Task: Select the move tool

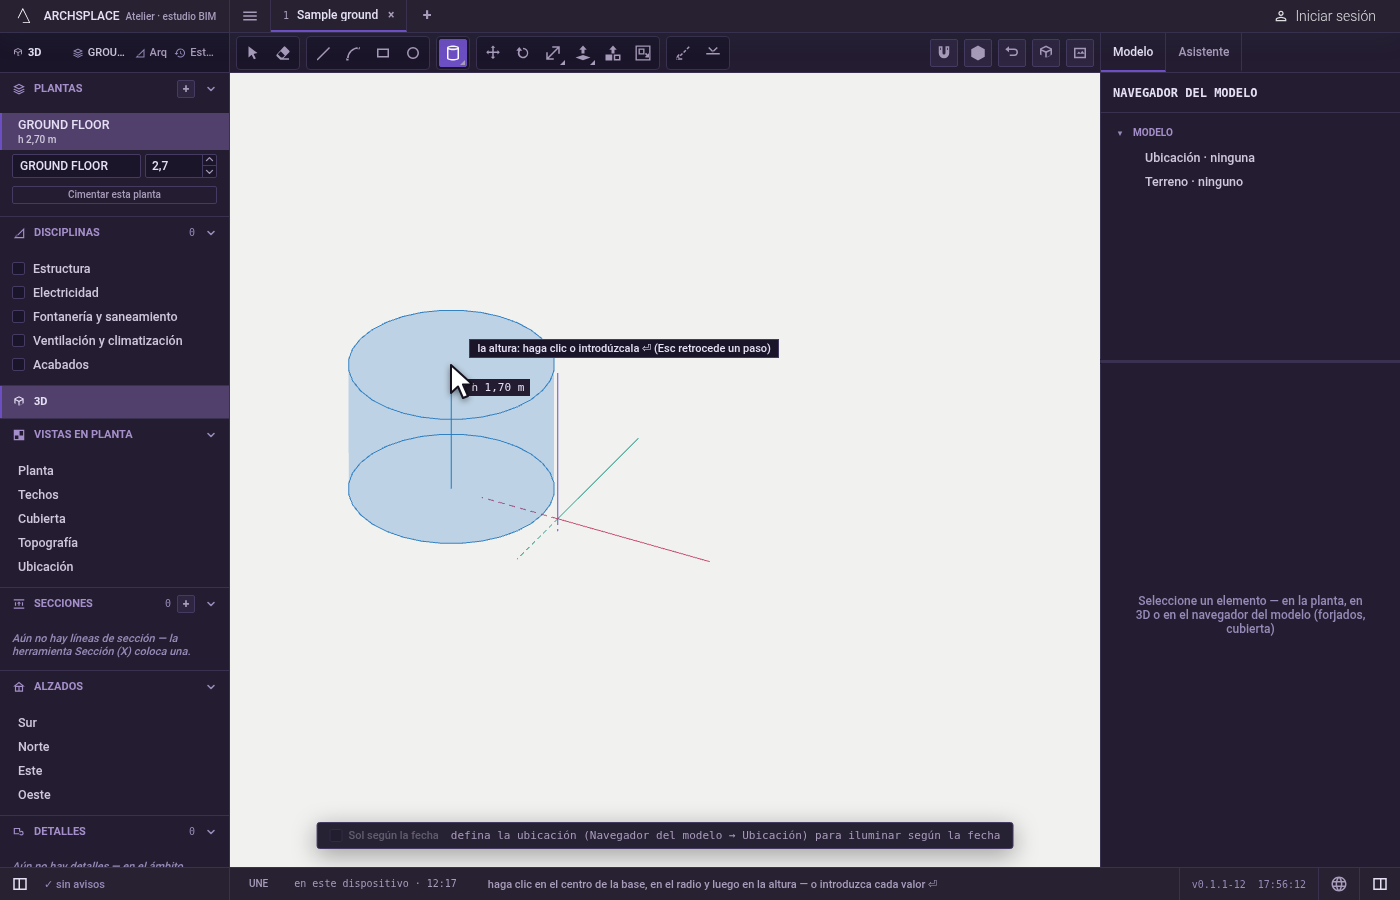Action: tap(493, 53)
